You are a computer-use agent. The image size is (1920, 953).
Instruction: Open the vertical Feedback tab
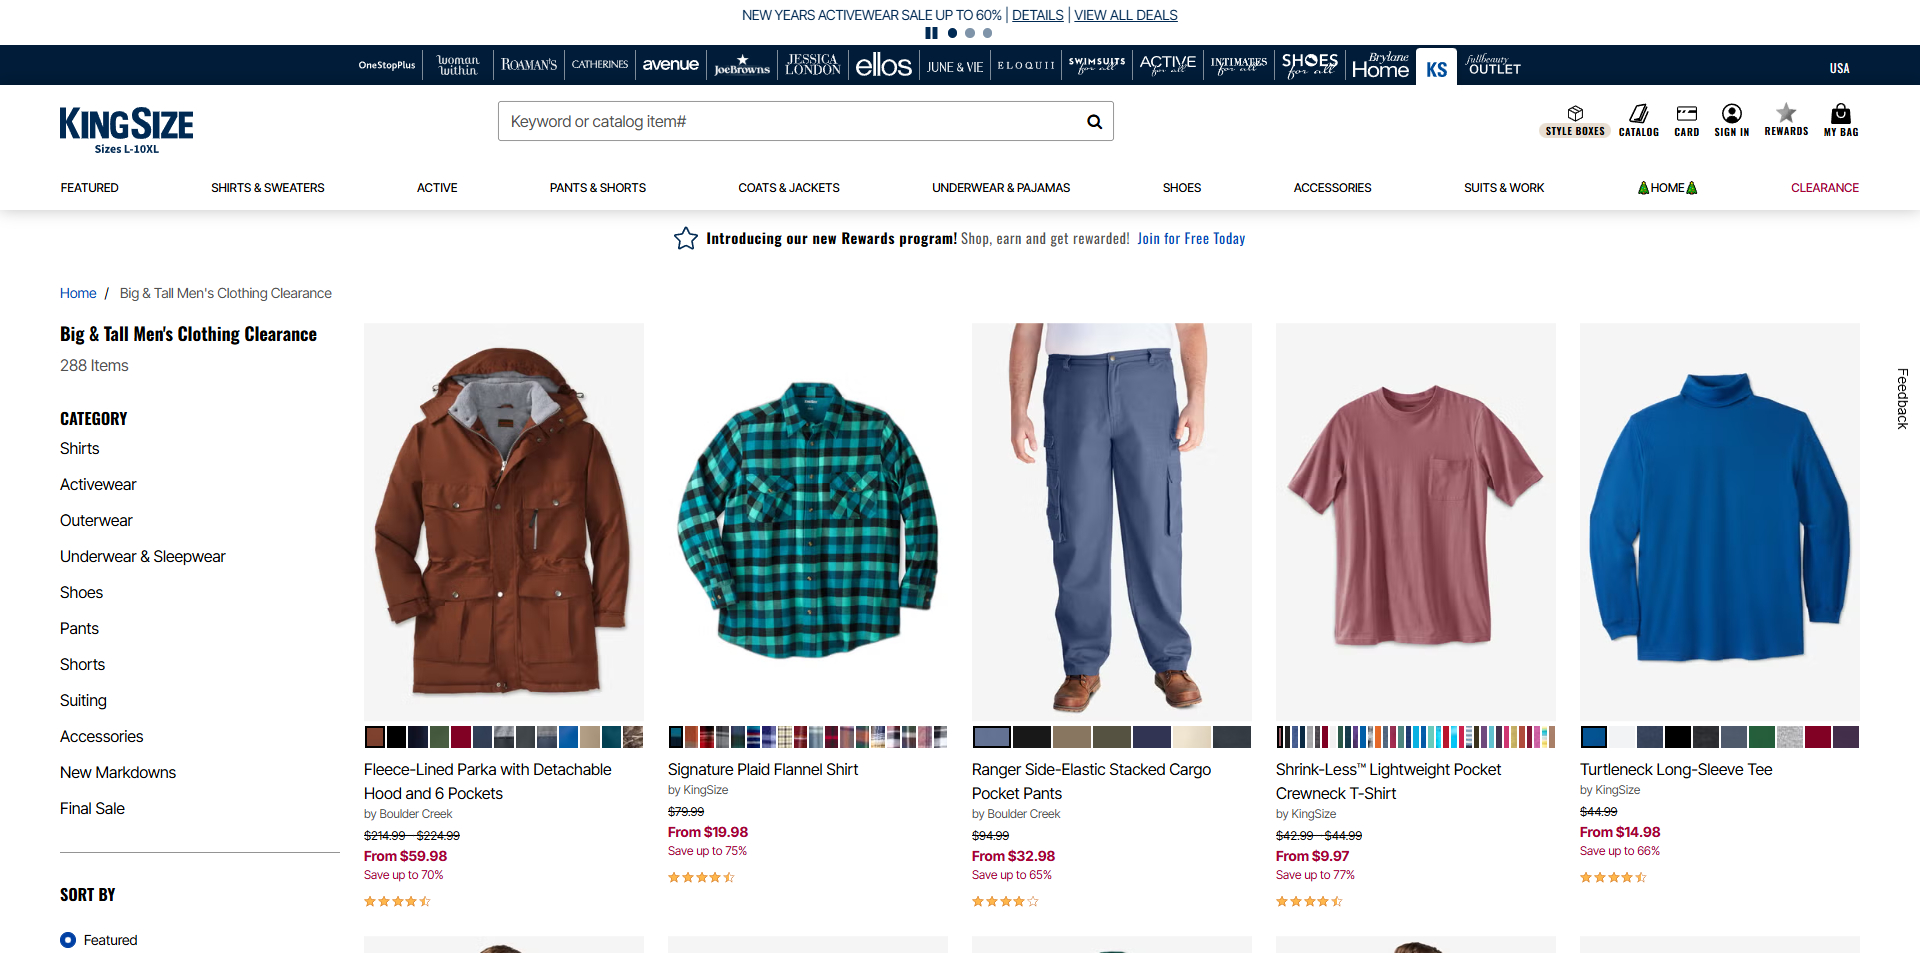1902,398
